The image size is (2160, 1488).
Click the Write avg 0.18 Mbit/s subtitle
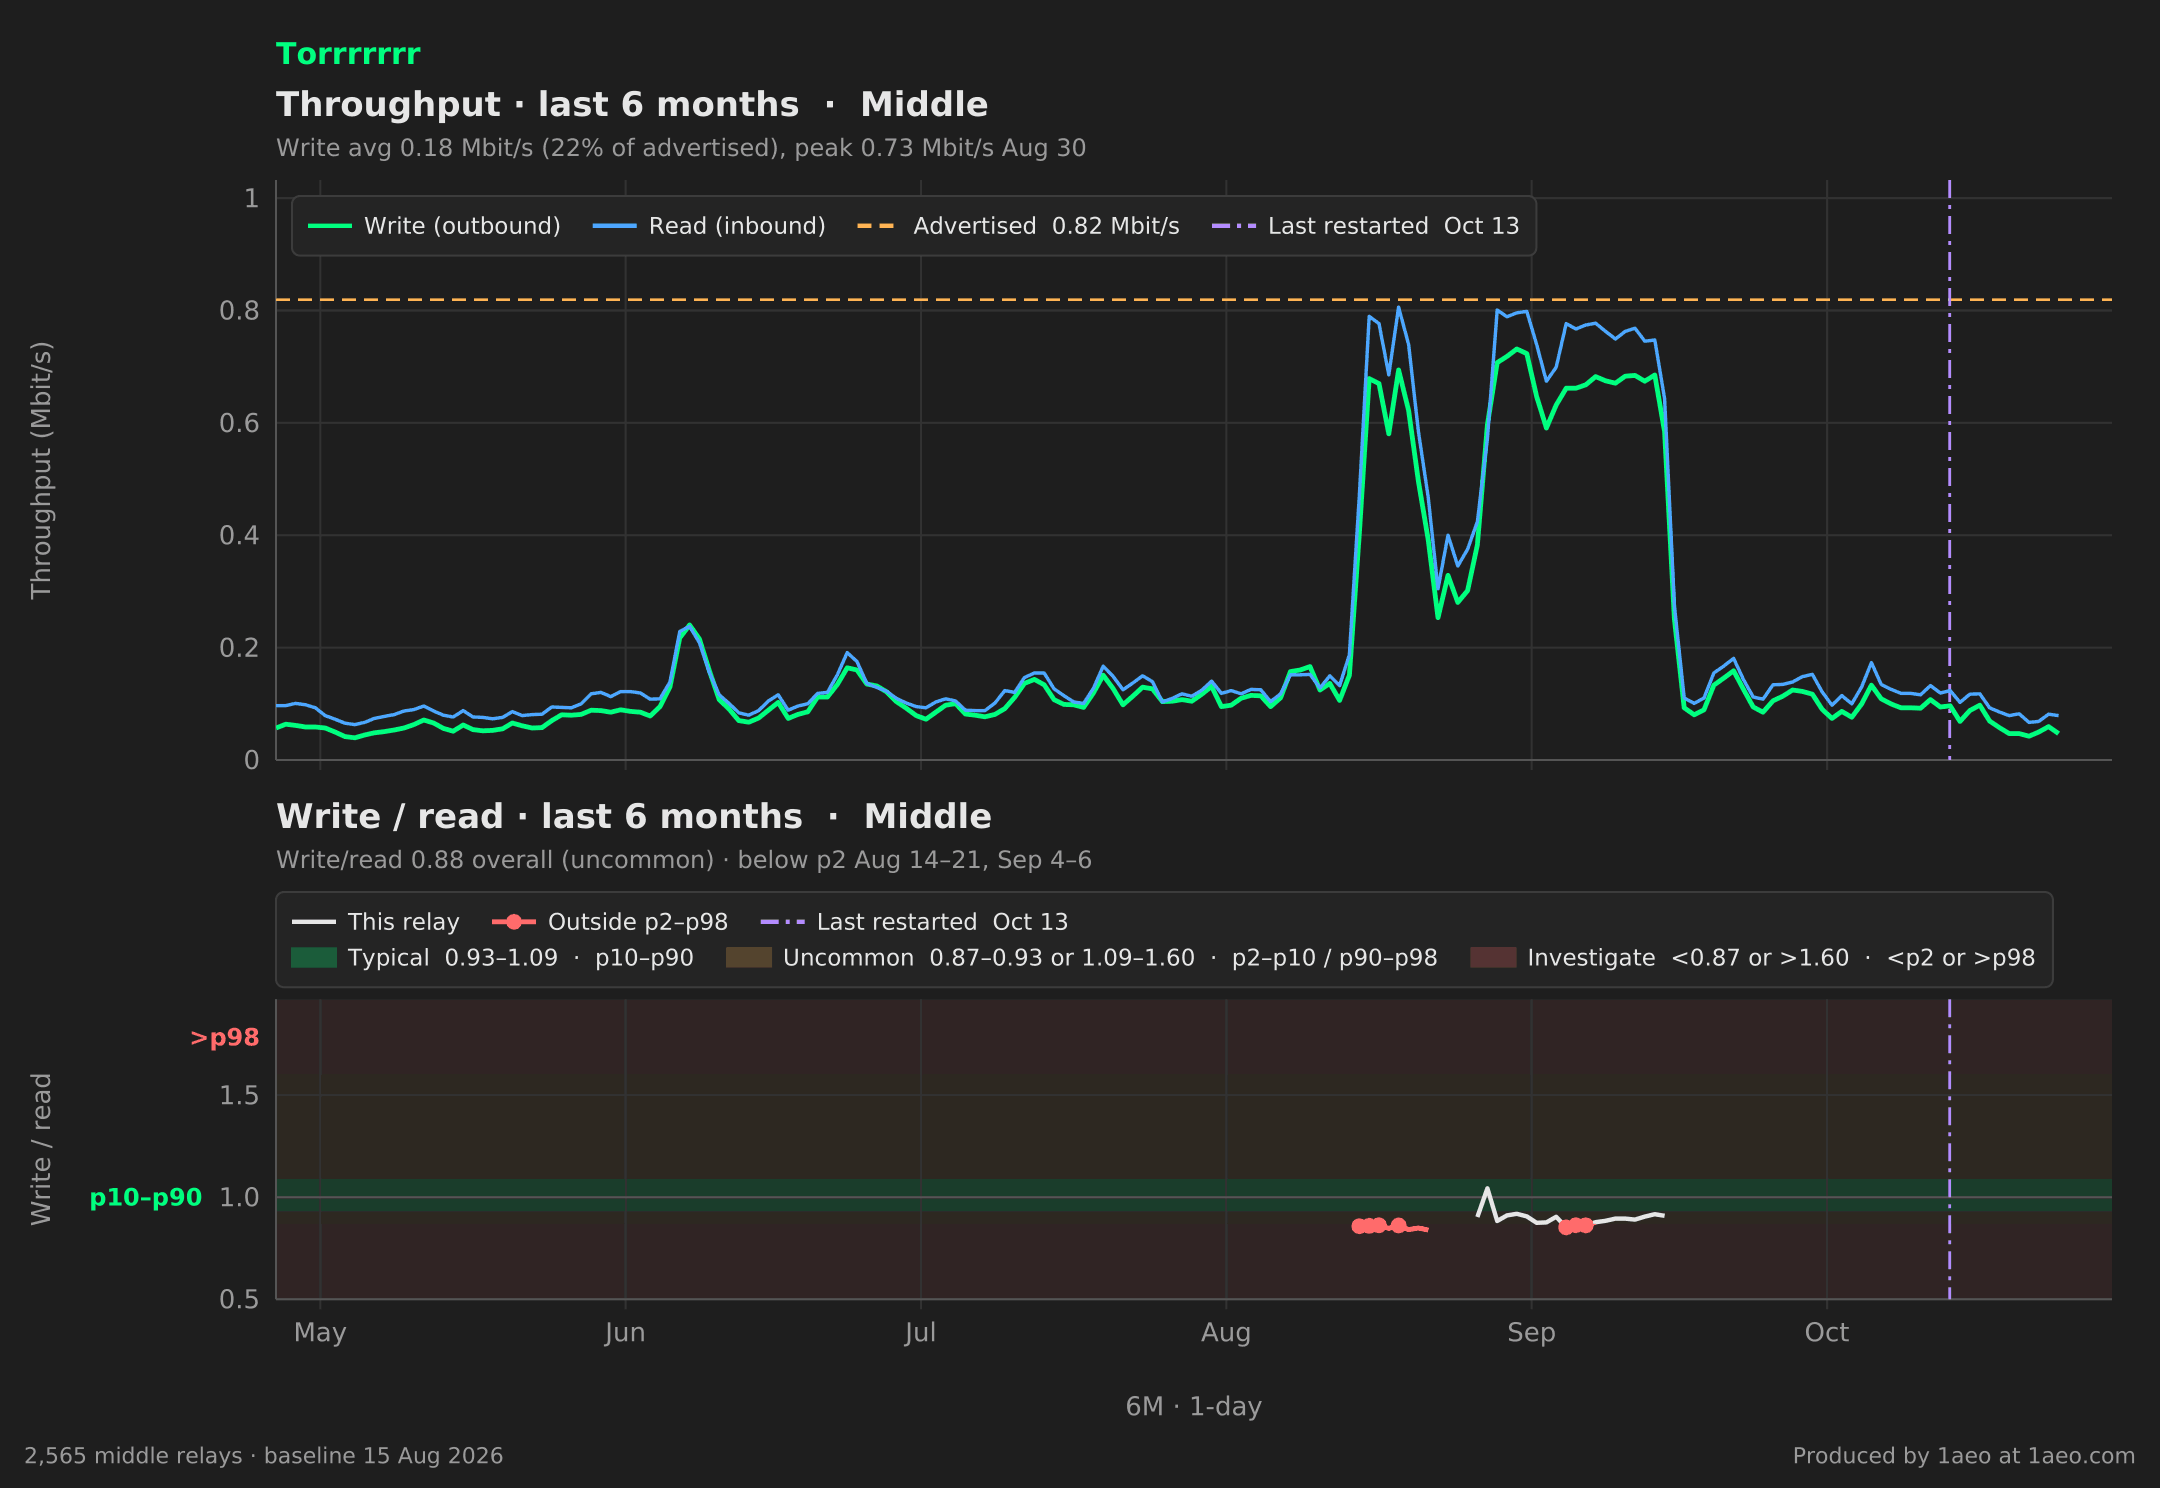pyautogui.click(x=681, y=148)
